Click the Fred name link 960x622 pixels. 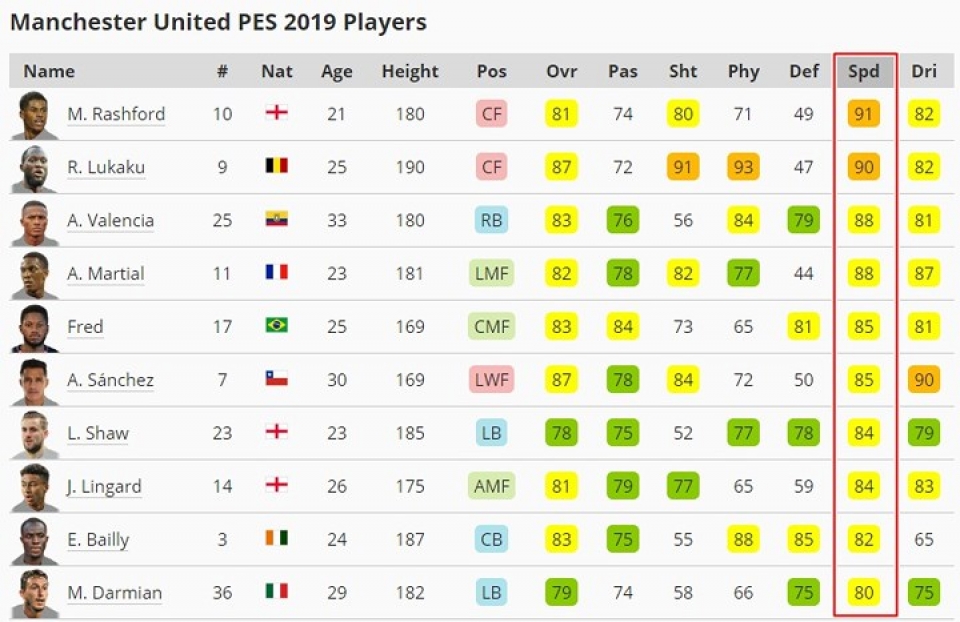pos(85,327)
